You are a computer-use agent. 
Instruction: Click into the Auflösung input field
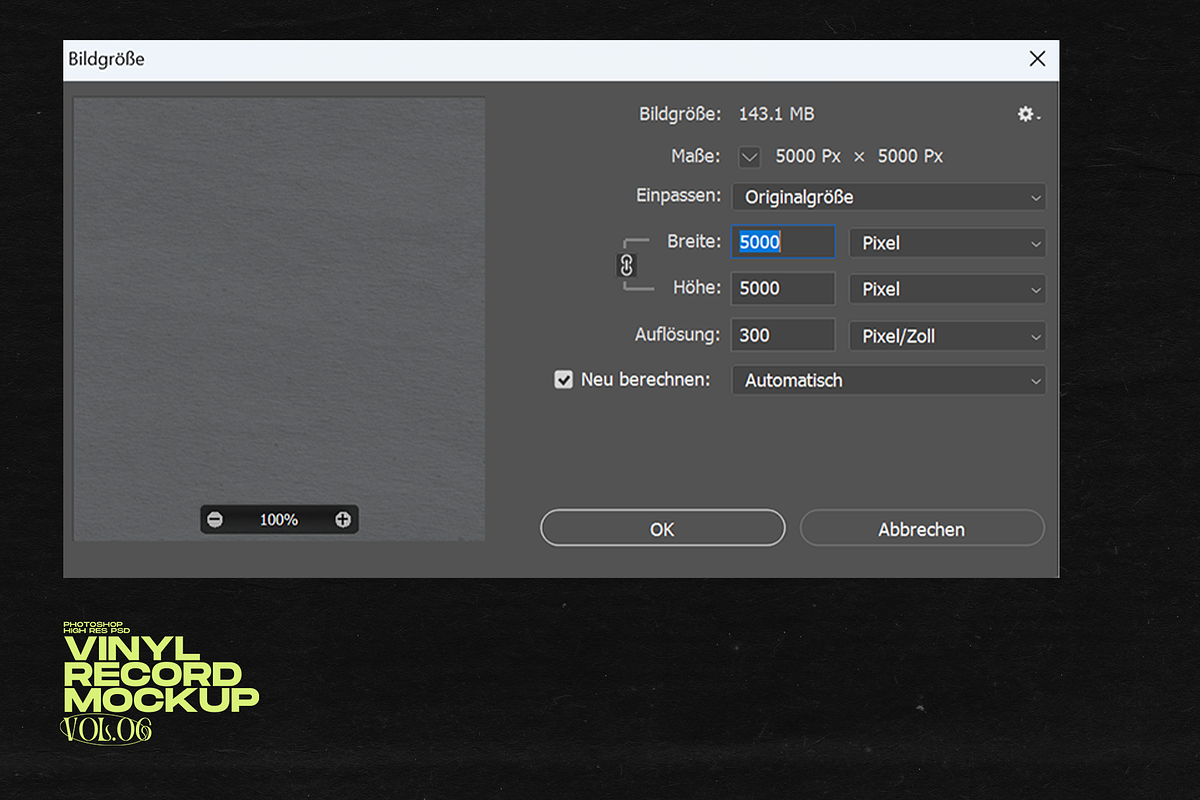click(783, 335)
